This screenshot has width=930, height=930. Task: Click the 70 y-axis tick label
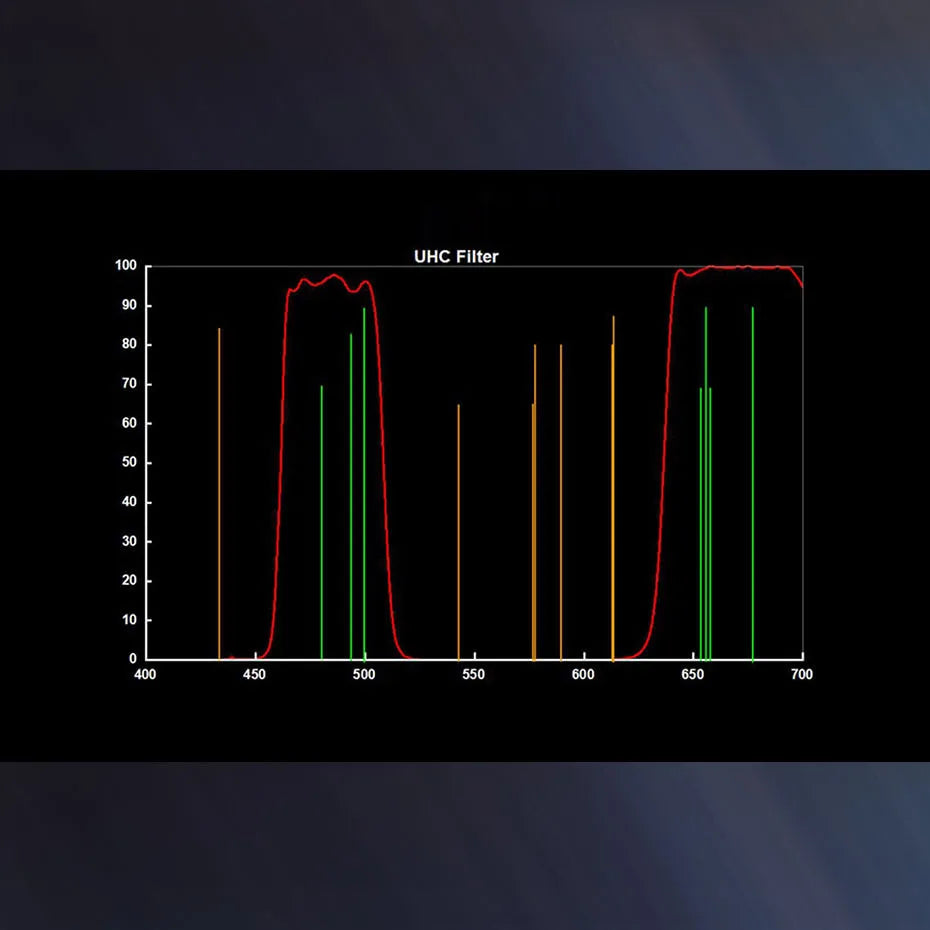(129, 384)
